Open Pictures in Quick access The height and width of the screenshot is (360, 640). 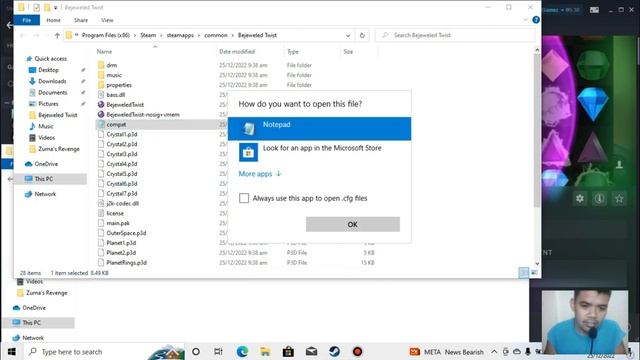tap(48, 104)
